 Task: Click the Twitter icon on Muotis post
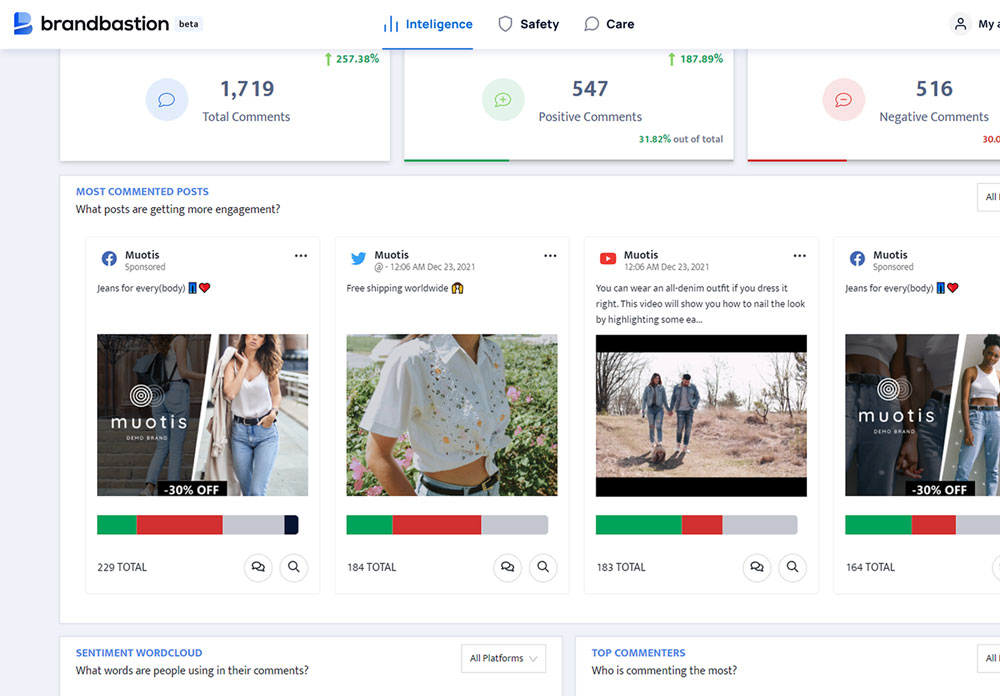[358, 258]
